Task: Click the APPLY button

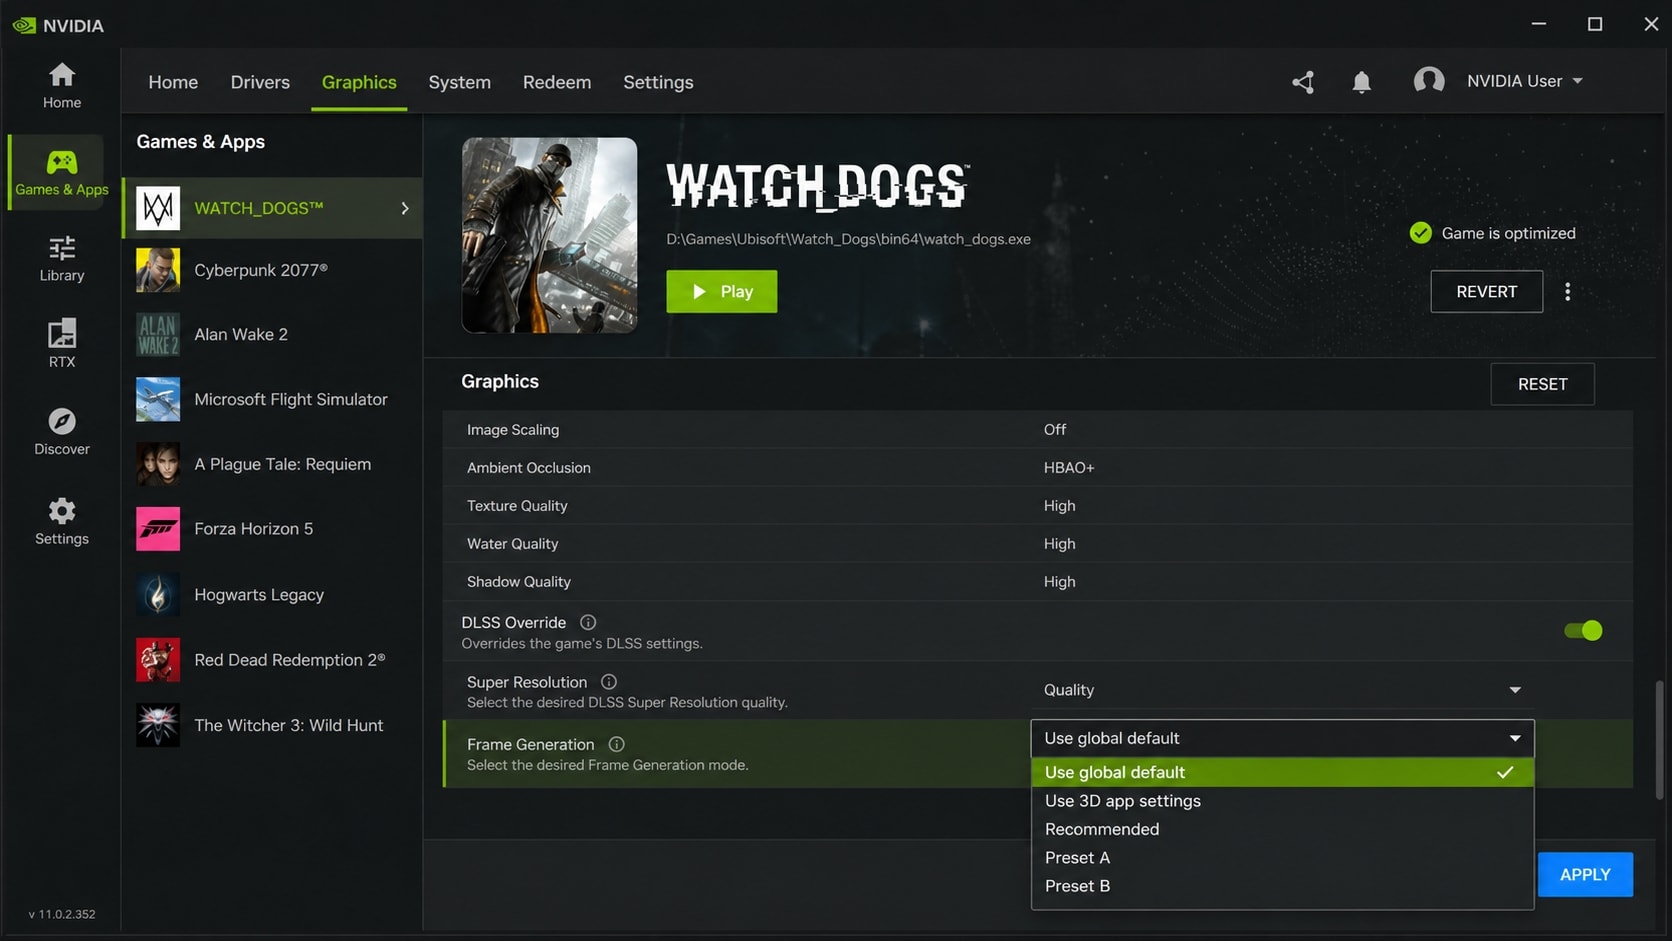Action: (x=1585, y=874)
